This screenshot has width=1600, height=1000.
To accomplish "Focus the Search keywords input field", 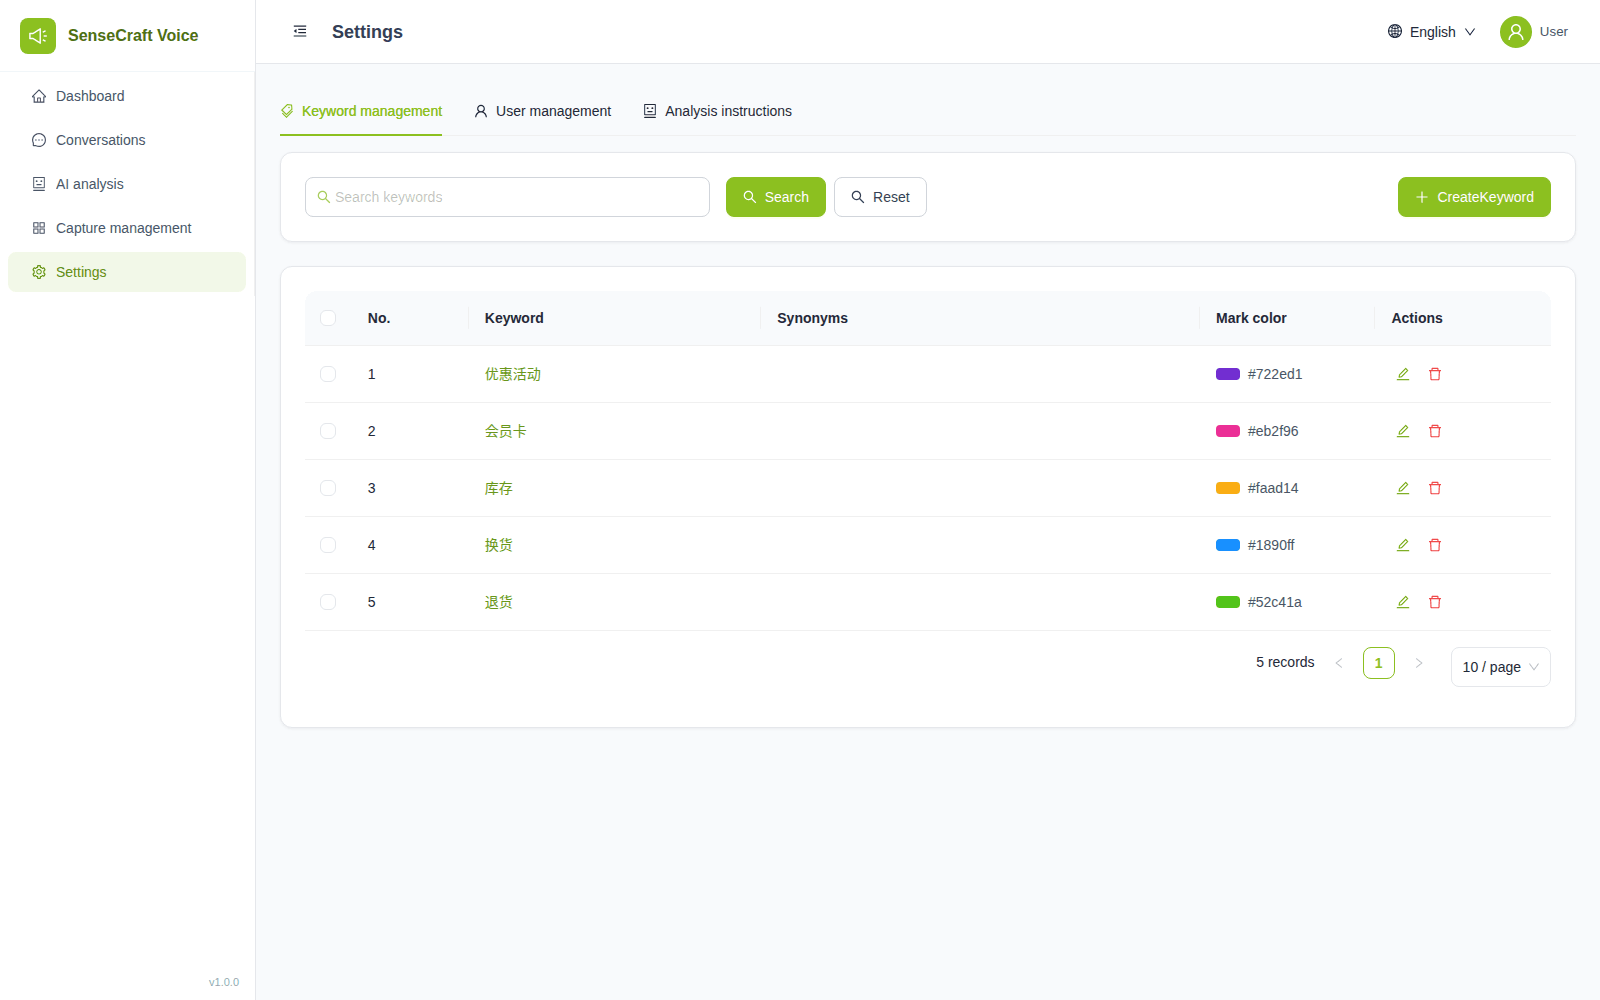I will click(507, 197).
